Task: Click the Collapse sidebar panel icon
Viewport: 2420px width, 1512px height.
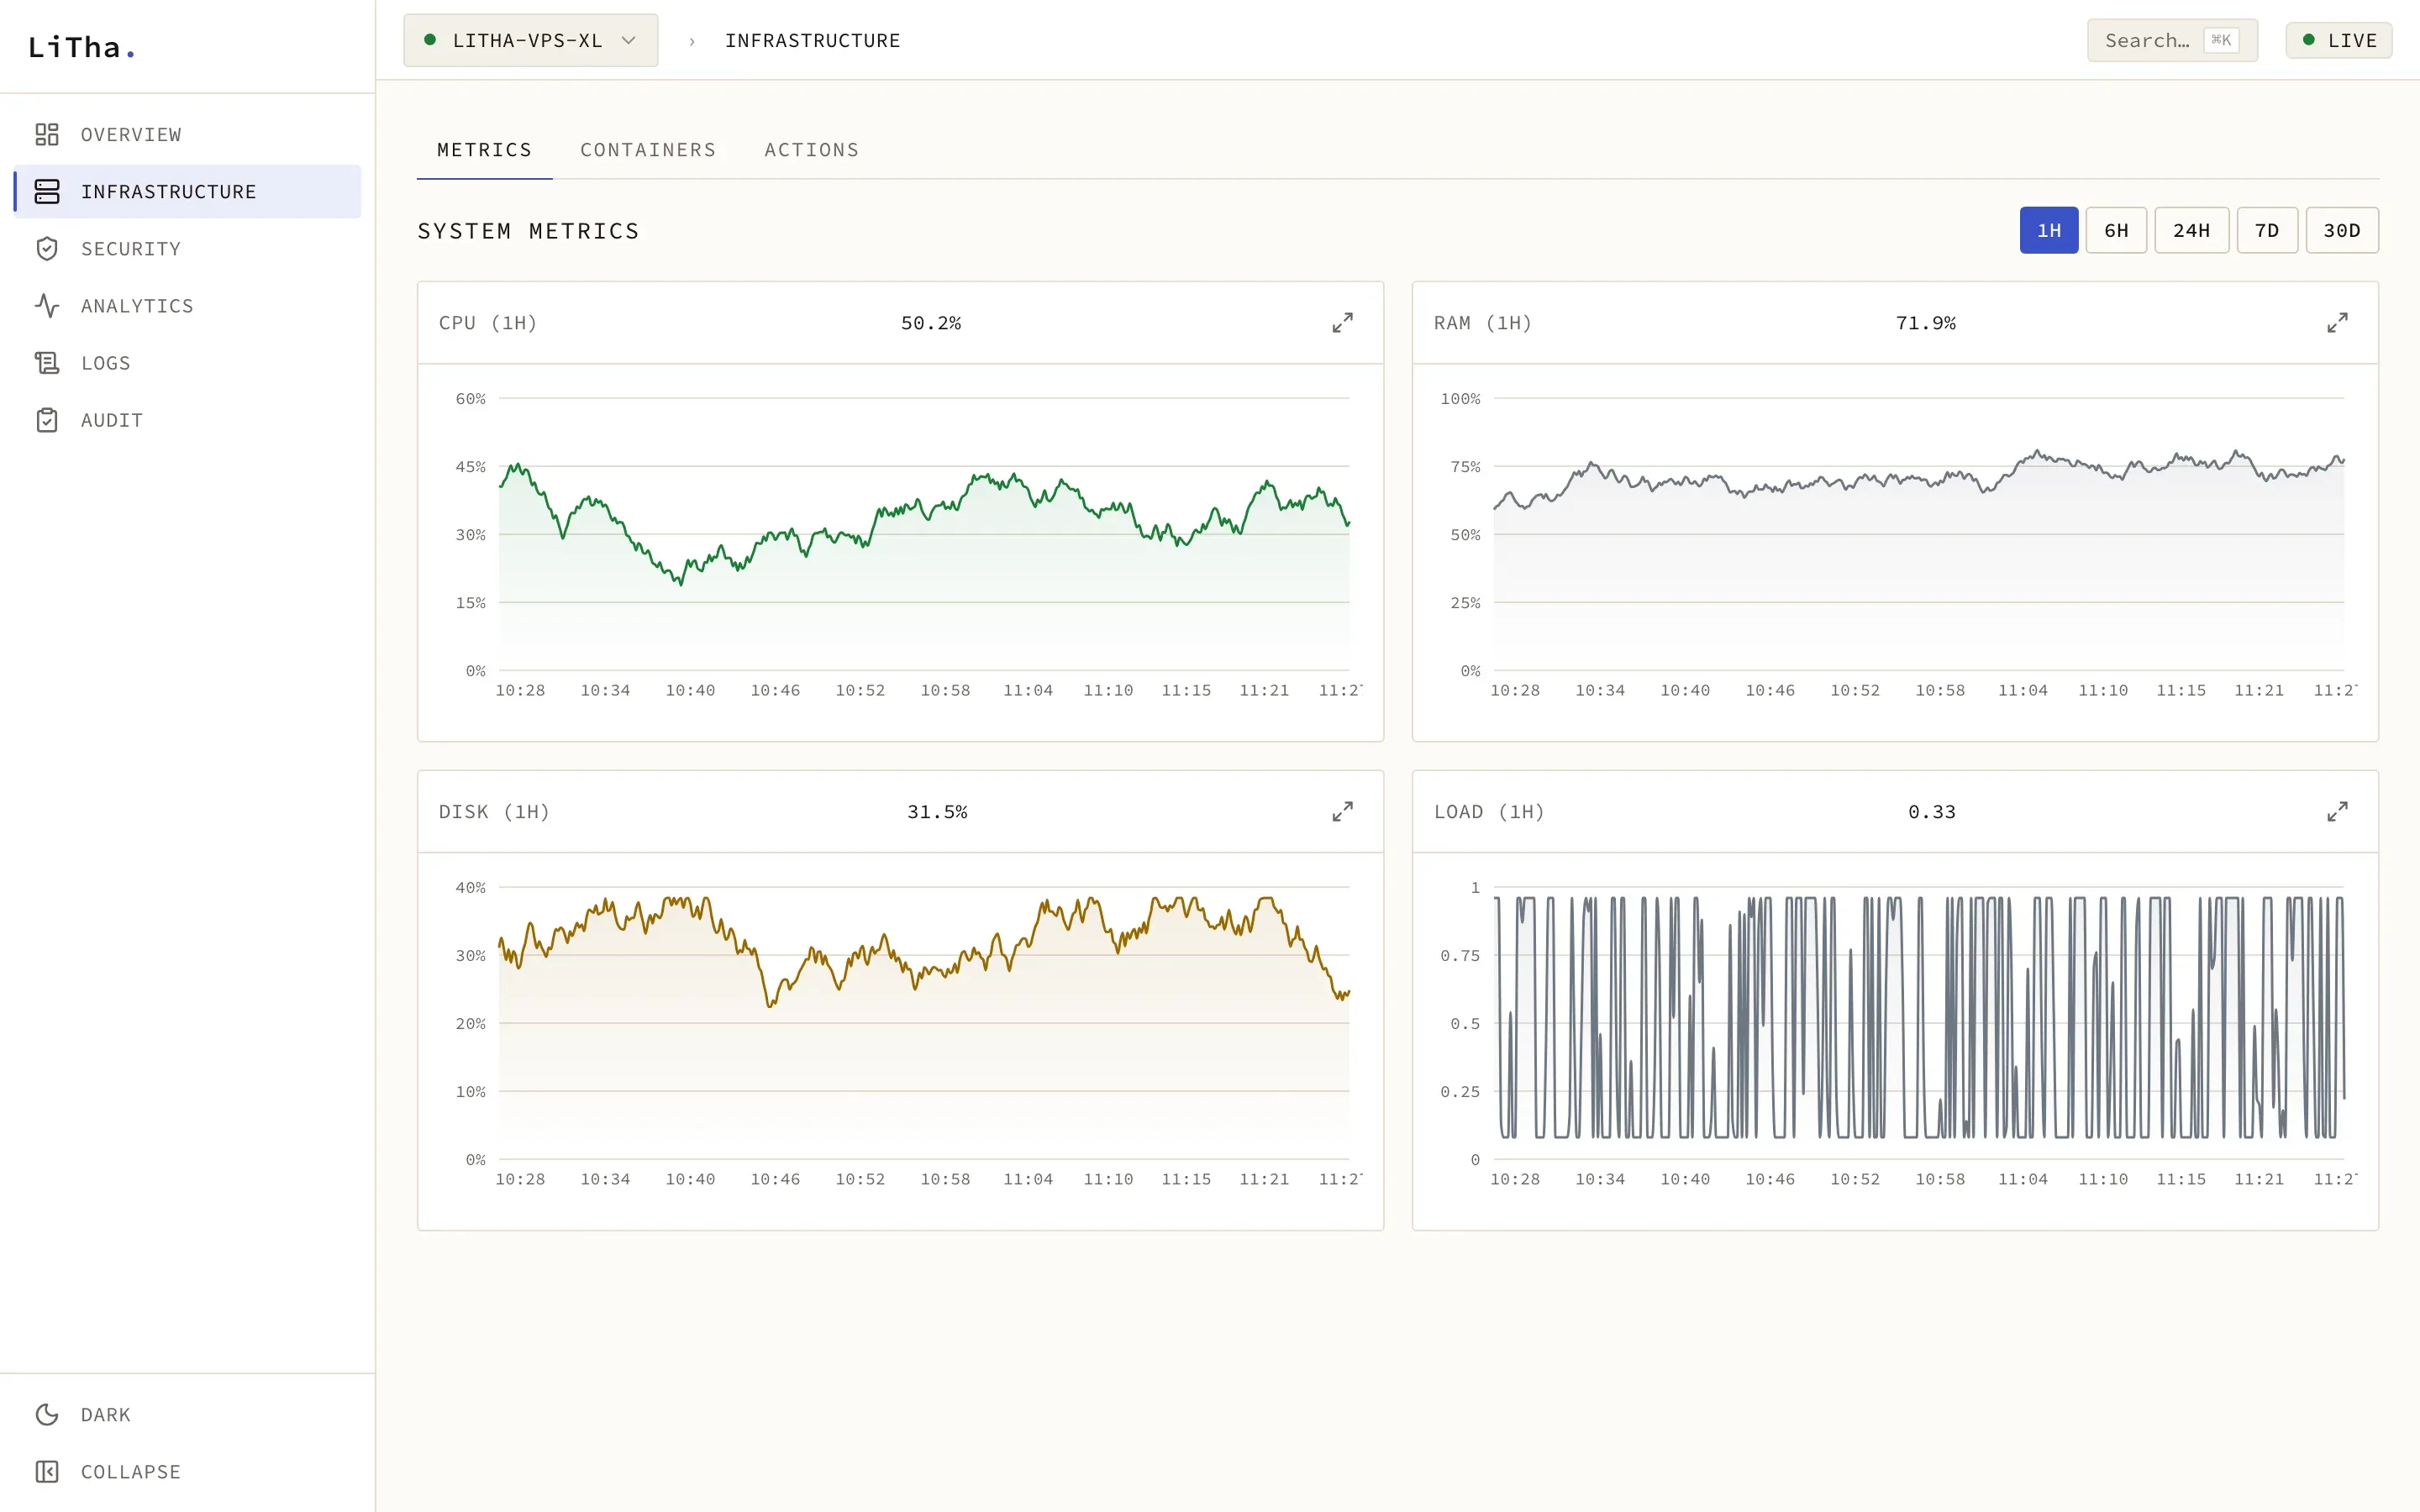Action: tap(47, 1471)
